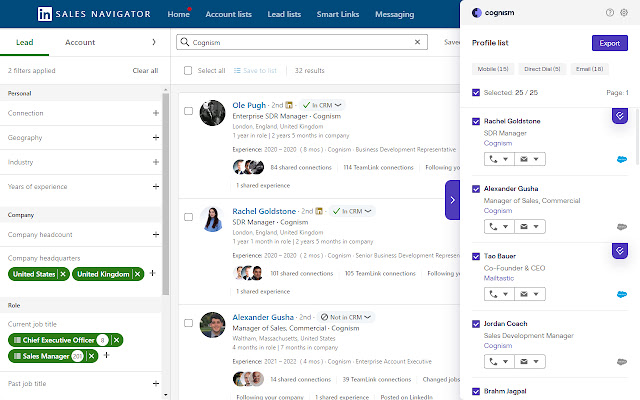The height and width of the screenshot is (400, 640).
Task: Filter by Direct Dial (5) chip
Action: click(542, 69)
